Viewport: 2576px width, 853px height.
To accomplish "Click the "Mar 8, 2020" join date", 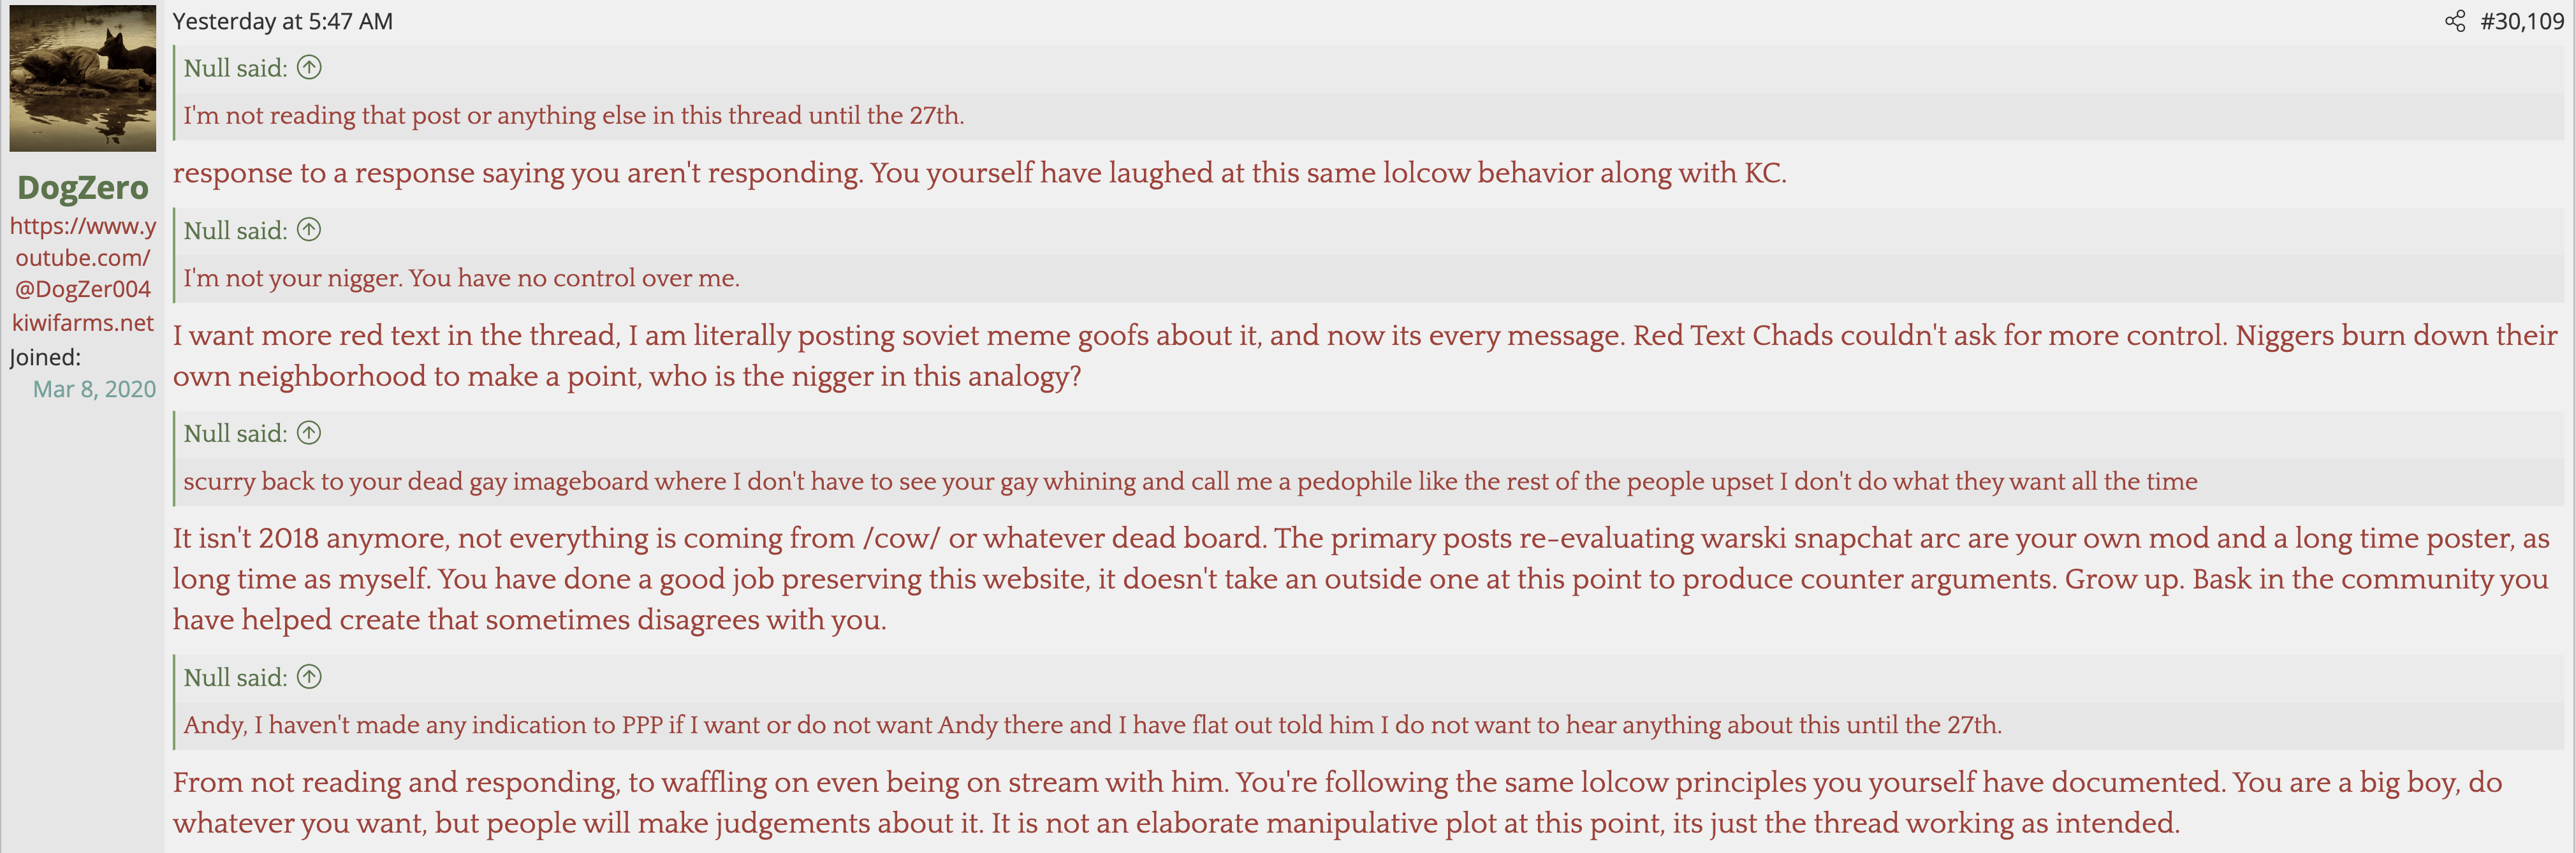I will point(94,389).
